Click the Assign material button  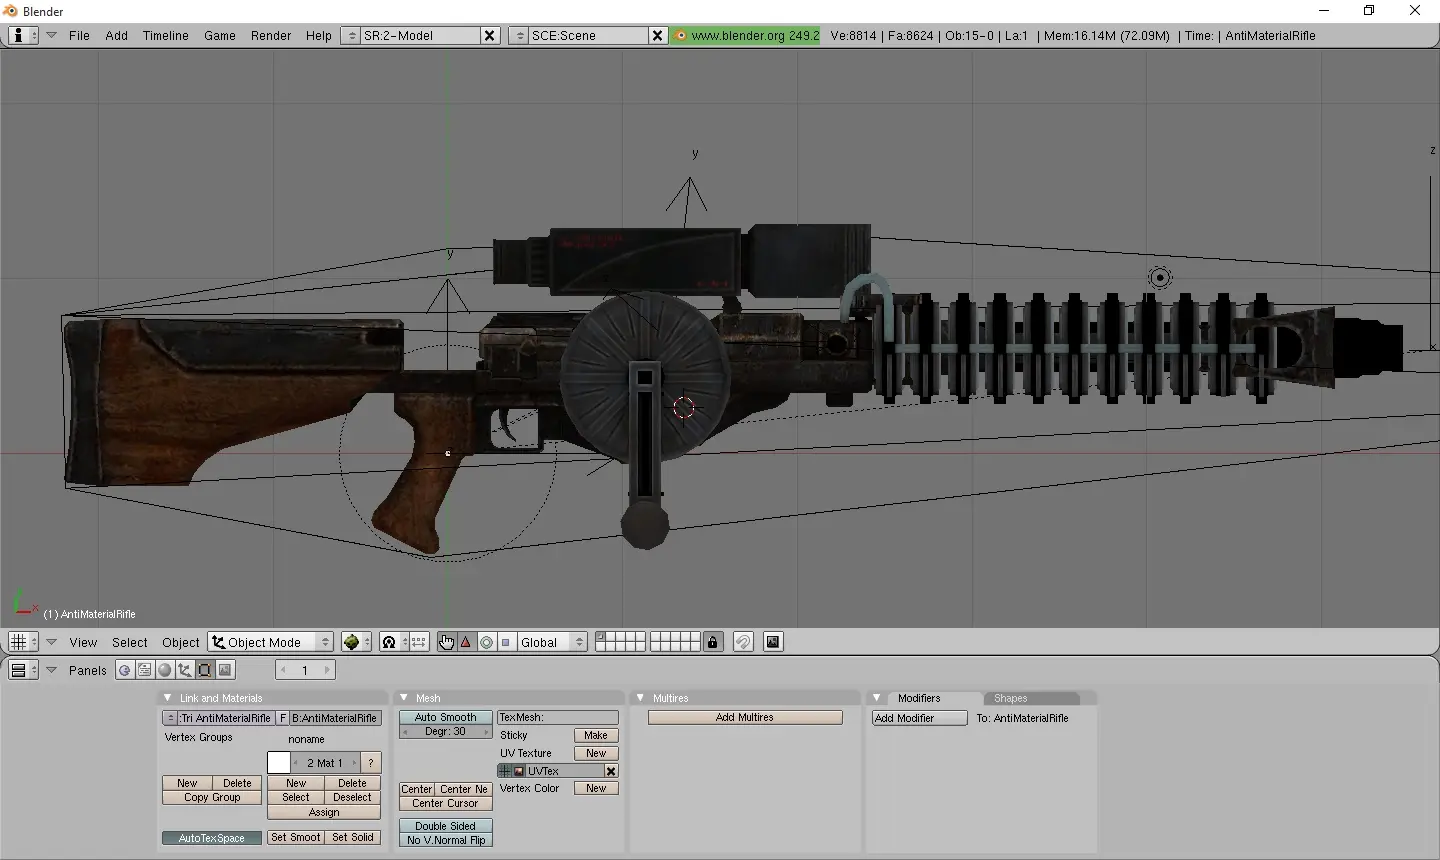coord(324,812)
